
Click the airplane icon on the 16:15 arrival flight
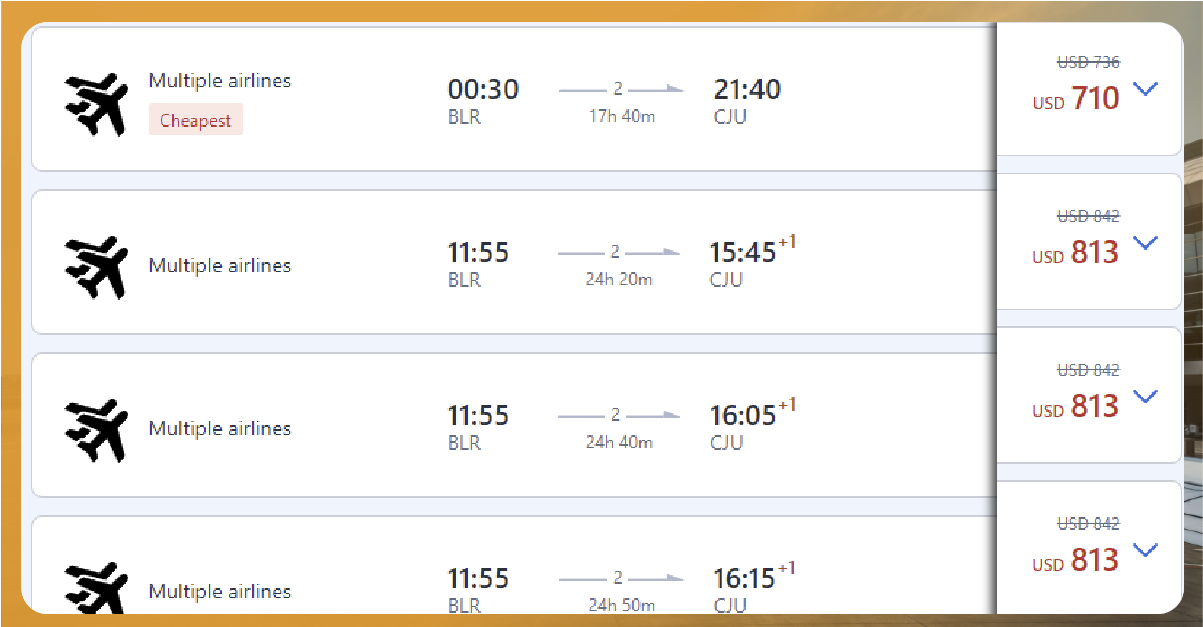[96, 590]
